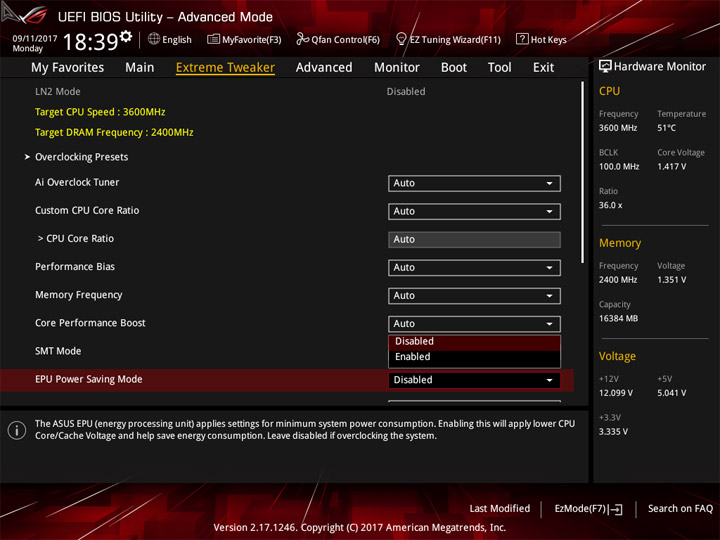This screenshot has height=540, width=720.
Task: Click the EzMode exit arrow icon
Action: point(617,509)
